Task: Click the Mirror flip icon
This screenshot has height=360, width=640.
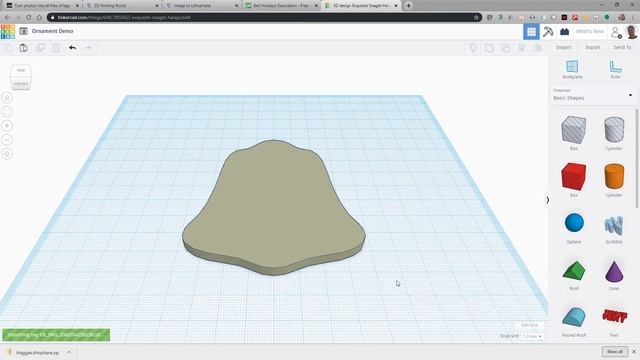Action: (x=538, y=48)
